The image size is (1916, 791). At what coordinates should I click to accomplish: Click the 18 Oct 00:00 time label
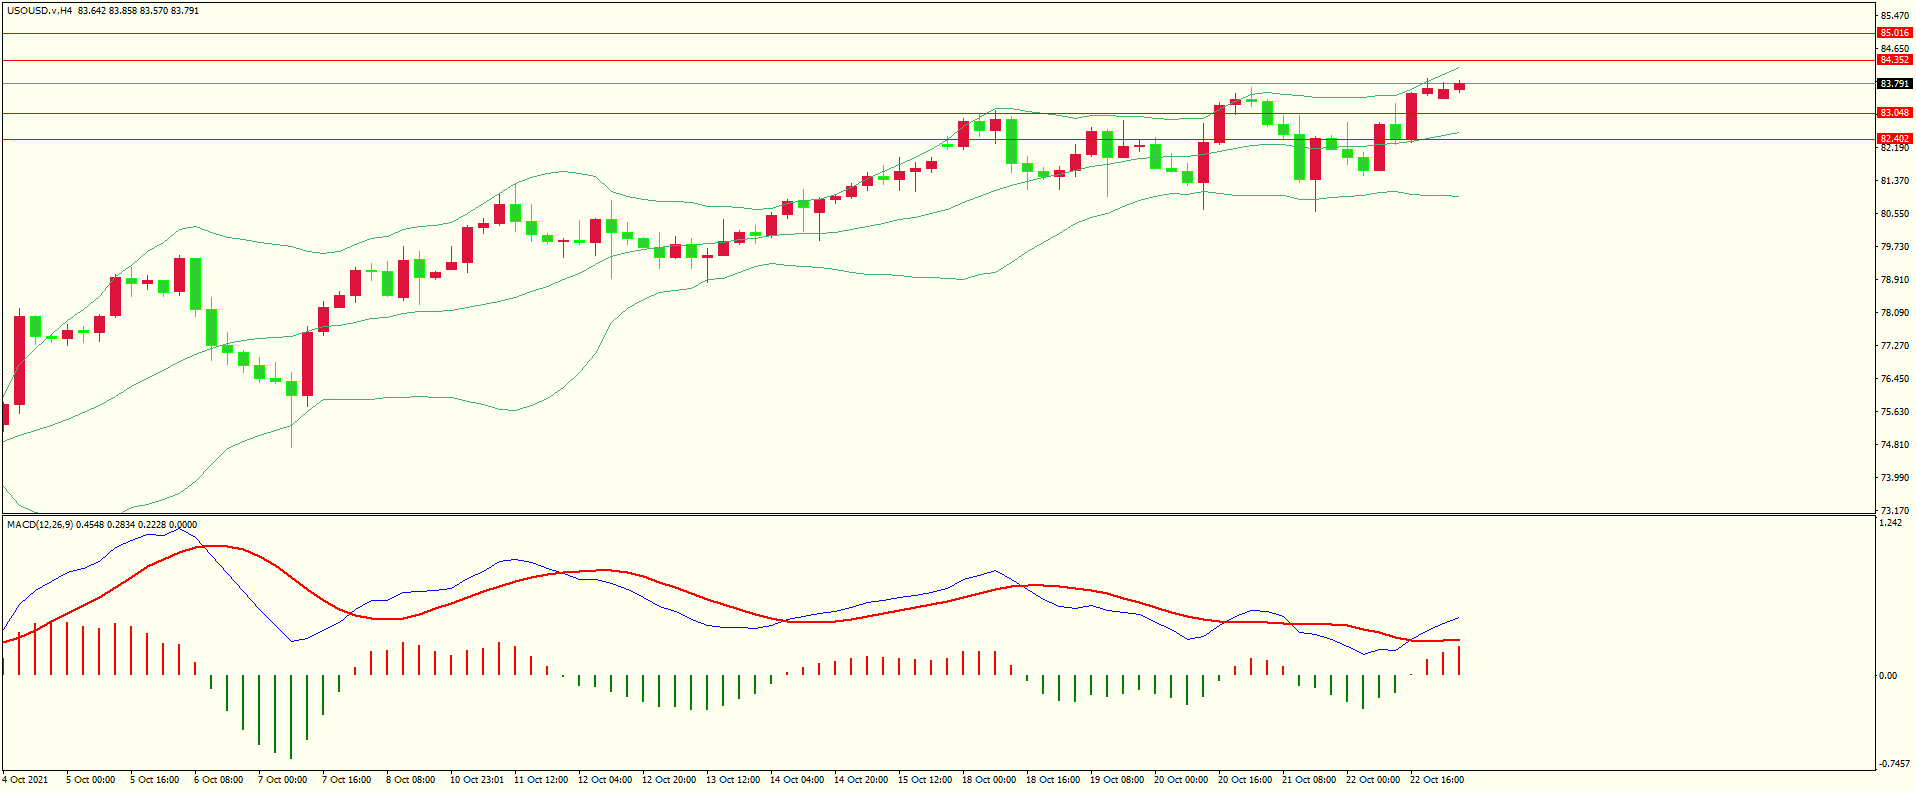pyautogui.click(x=989, y=780)
